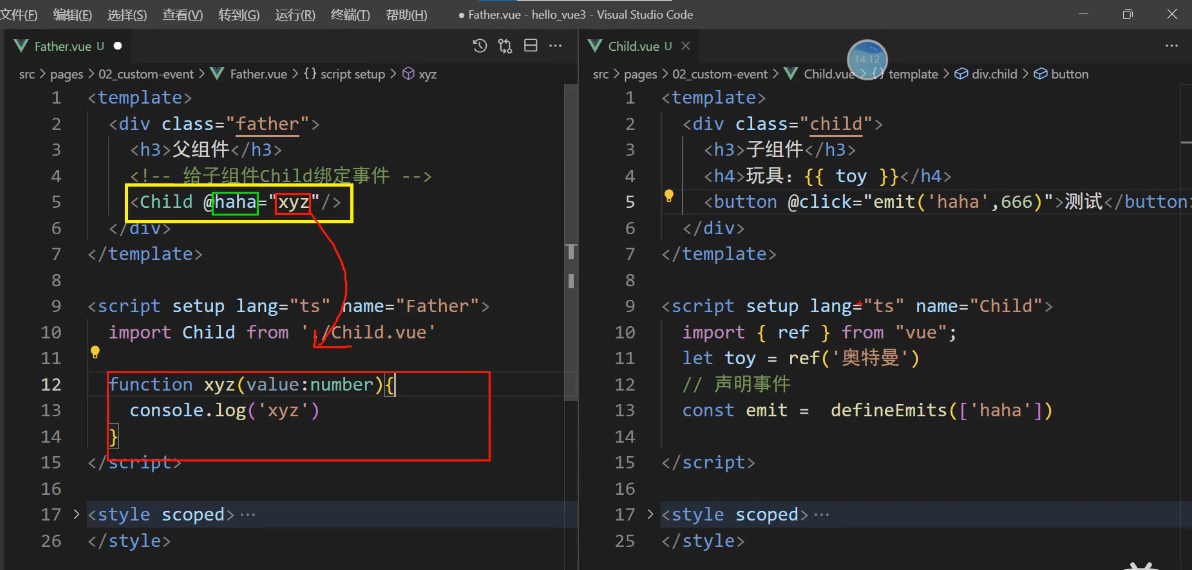Open the pages breadcrumb in Father.vue
The height and width of the screenshot is (570, 1192).
pos(67,74)
